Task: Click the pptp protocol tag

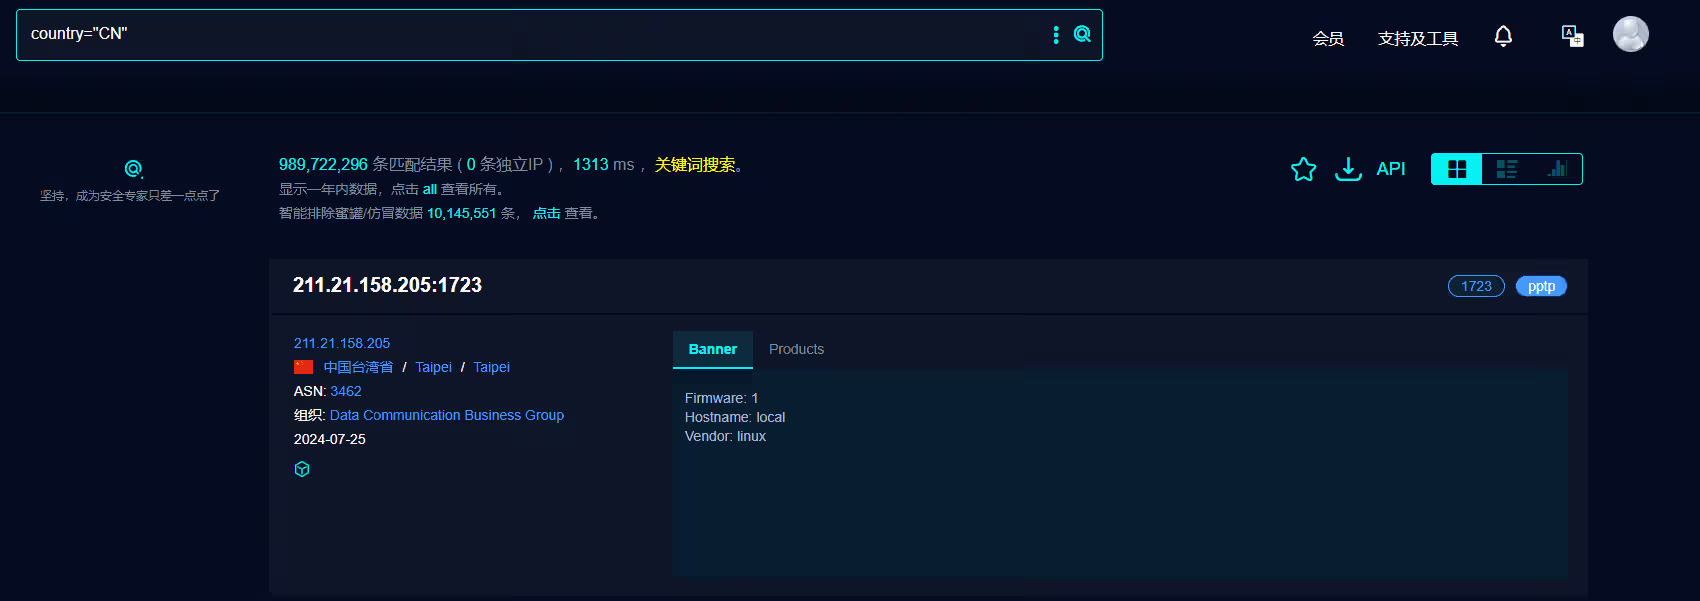Action: click(1541, 286)
